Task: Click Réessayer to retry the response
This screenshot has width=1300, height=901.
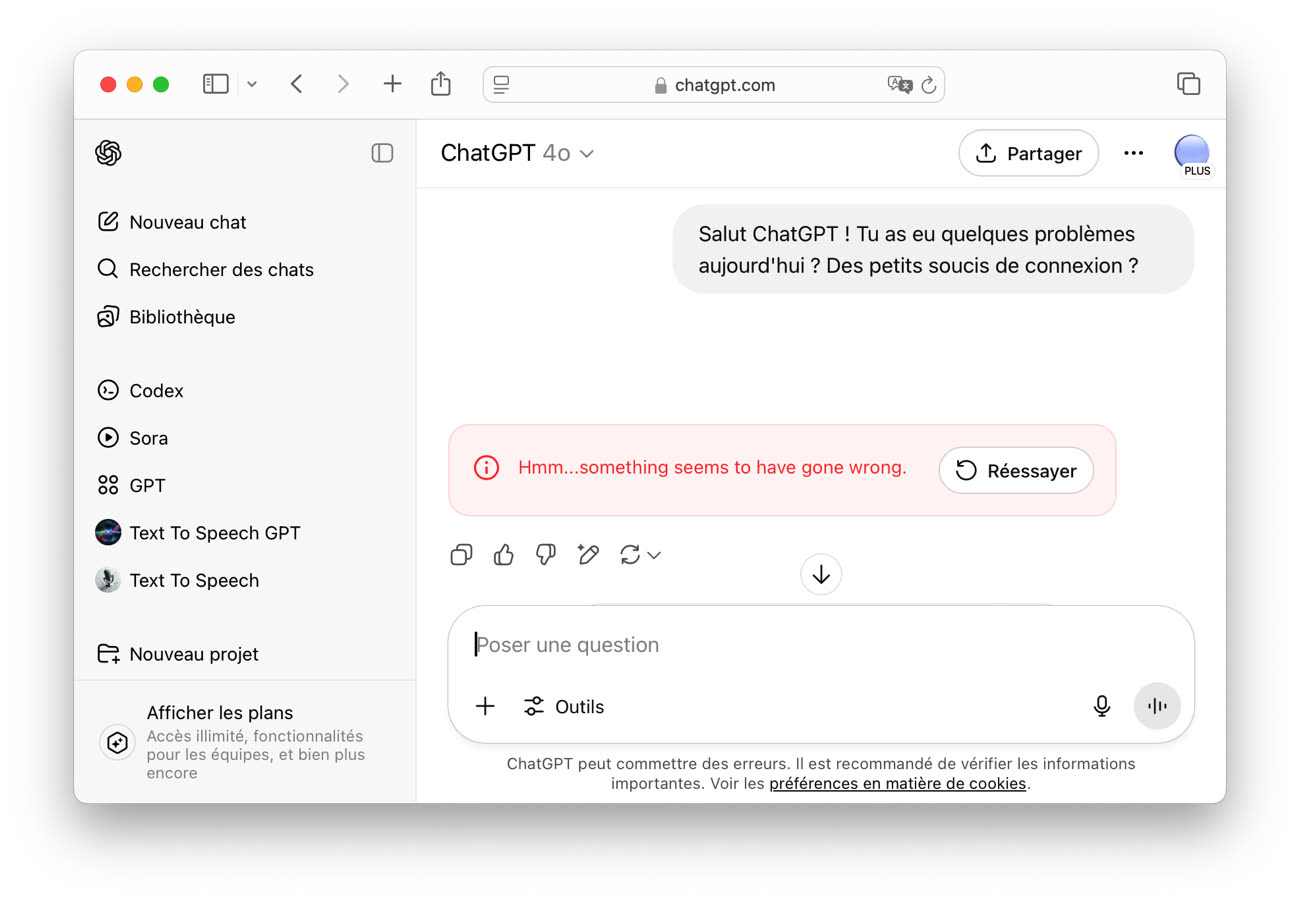Action: pyautogui.click(x=1016, y=471)
